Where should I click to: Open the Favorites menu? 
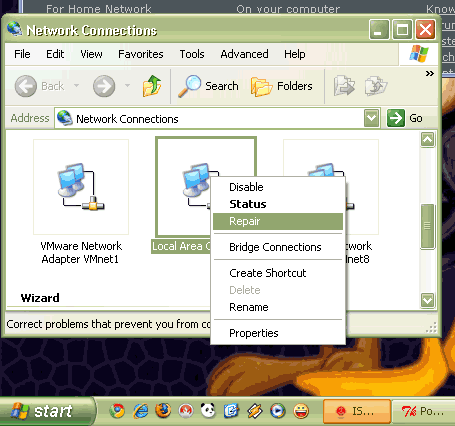(141, 54)
